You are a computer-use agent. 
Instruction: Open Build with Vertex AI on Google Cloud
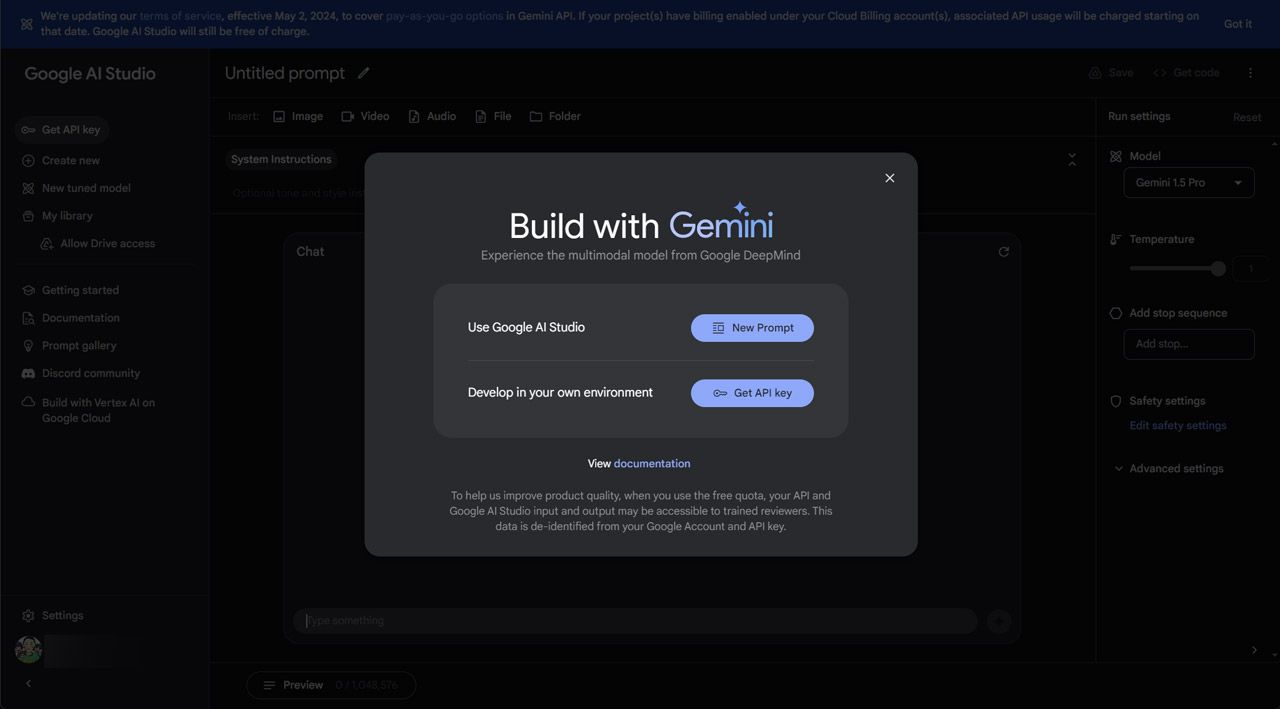coord(89,411)
